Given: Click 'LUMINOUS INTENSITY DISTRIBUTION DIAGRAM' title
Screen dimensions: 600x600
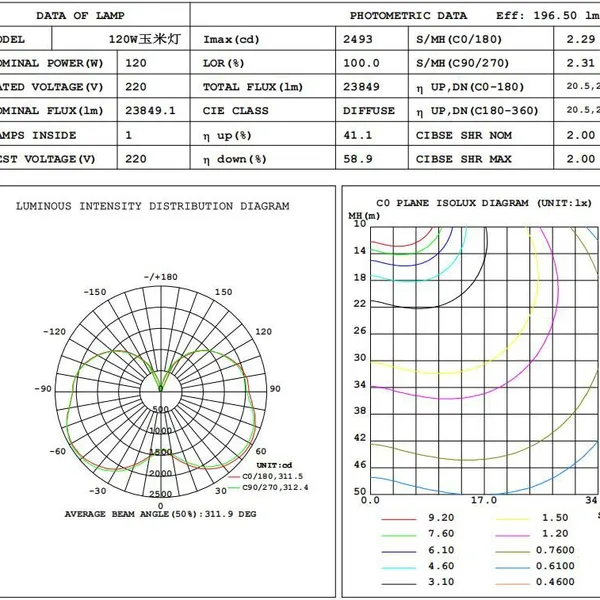Looking at the screenshot, I should click(x=153, y=206).
